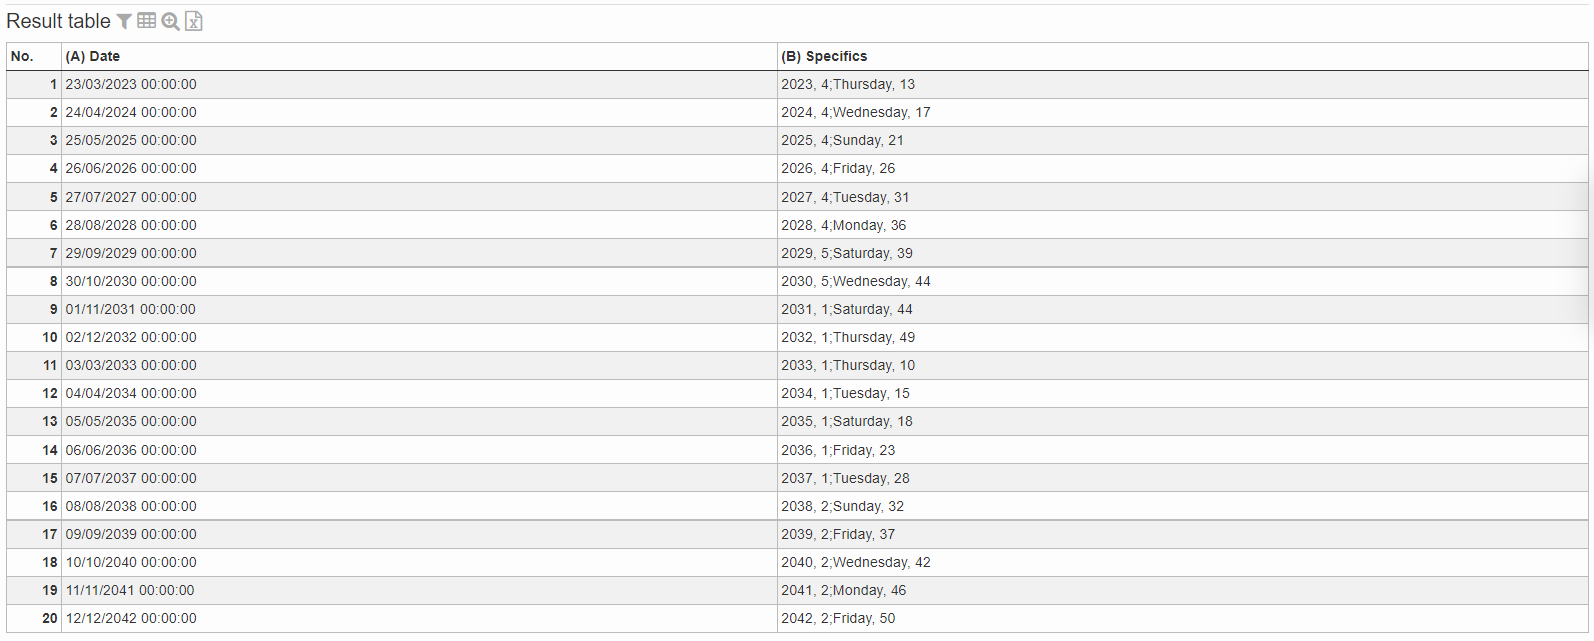
Task: Click the cell 2024, 4;Wednesday, 17
Action: click(x=855, y=112)
